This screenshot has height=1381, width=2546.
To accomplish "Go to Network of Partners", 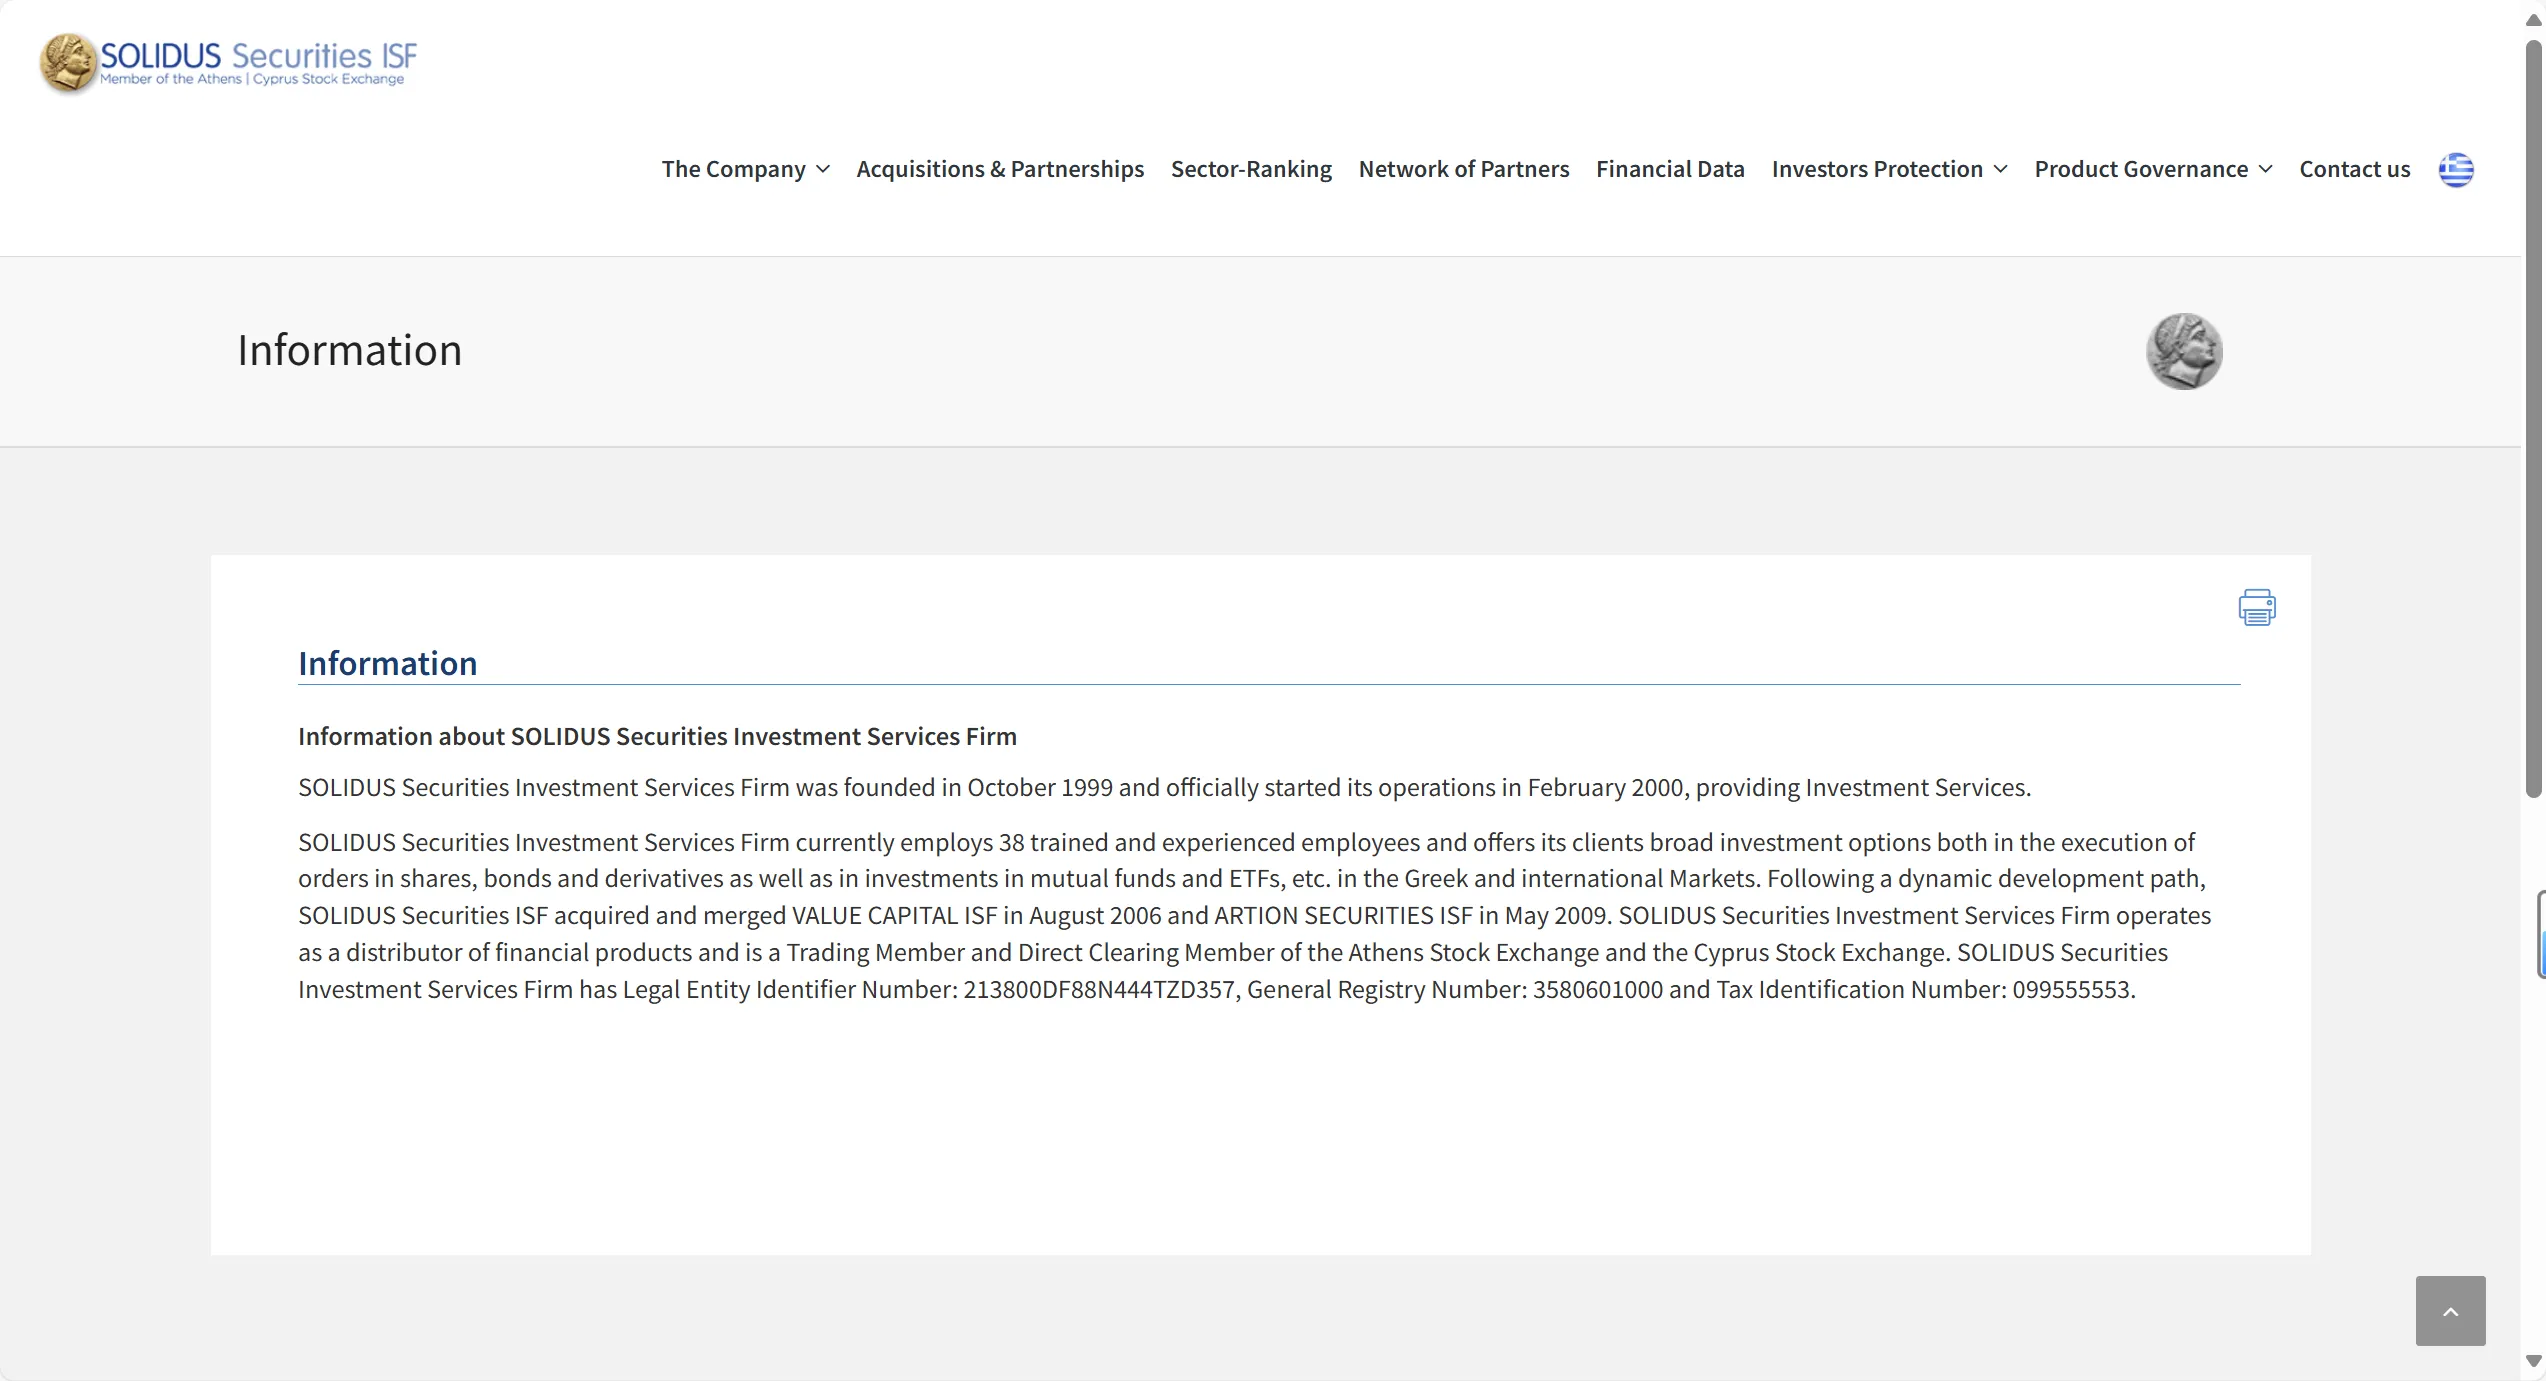I will coord(1464,169).
